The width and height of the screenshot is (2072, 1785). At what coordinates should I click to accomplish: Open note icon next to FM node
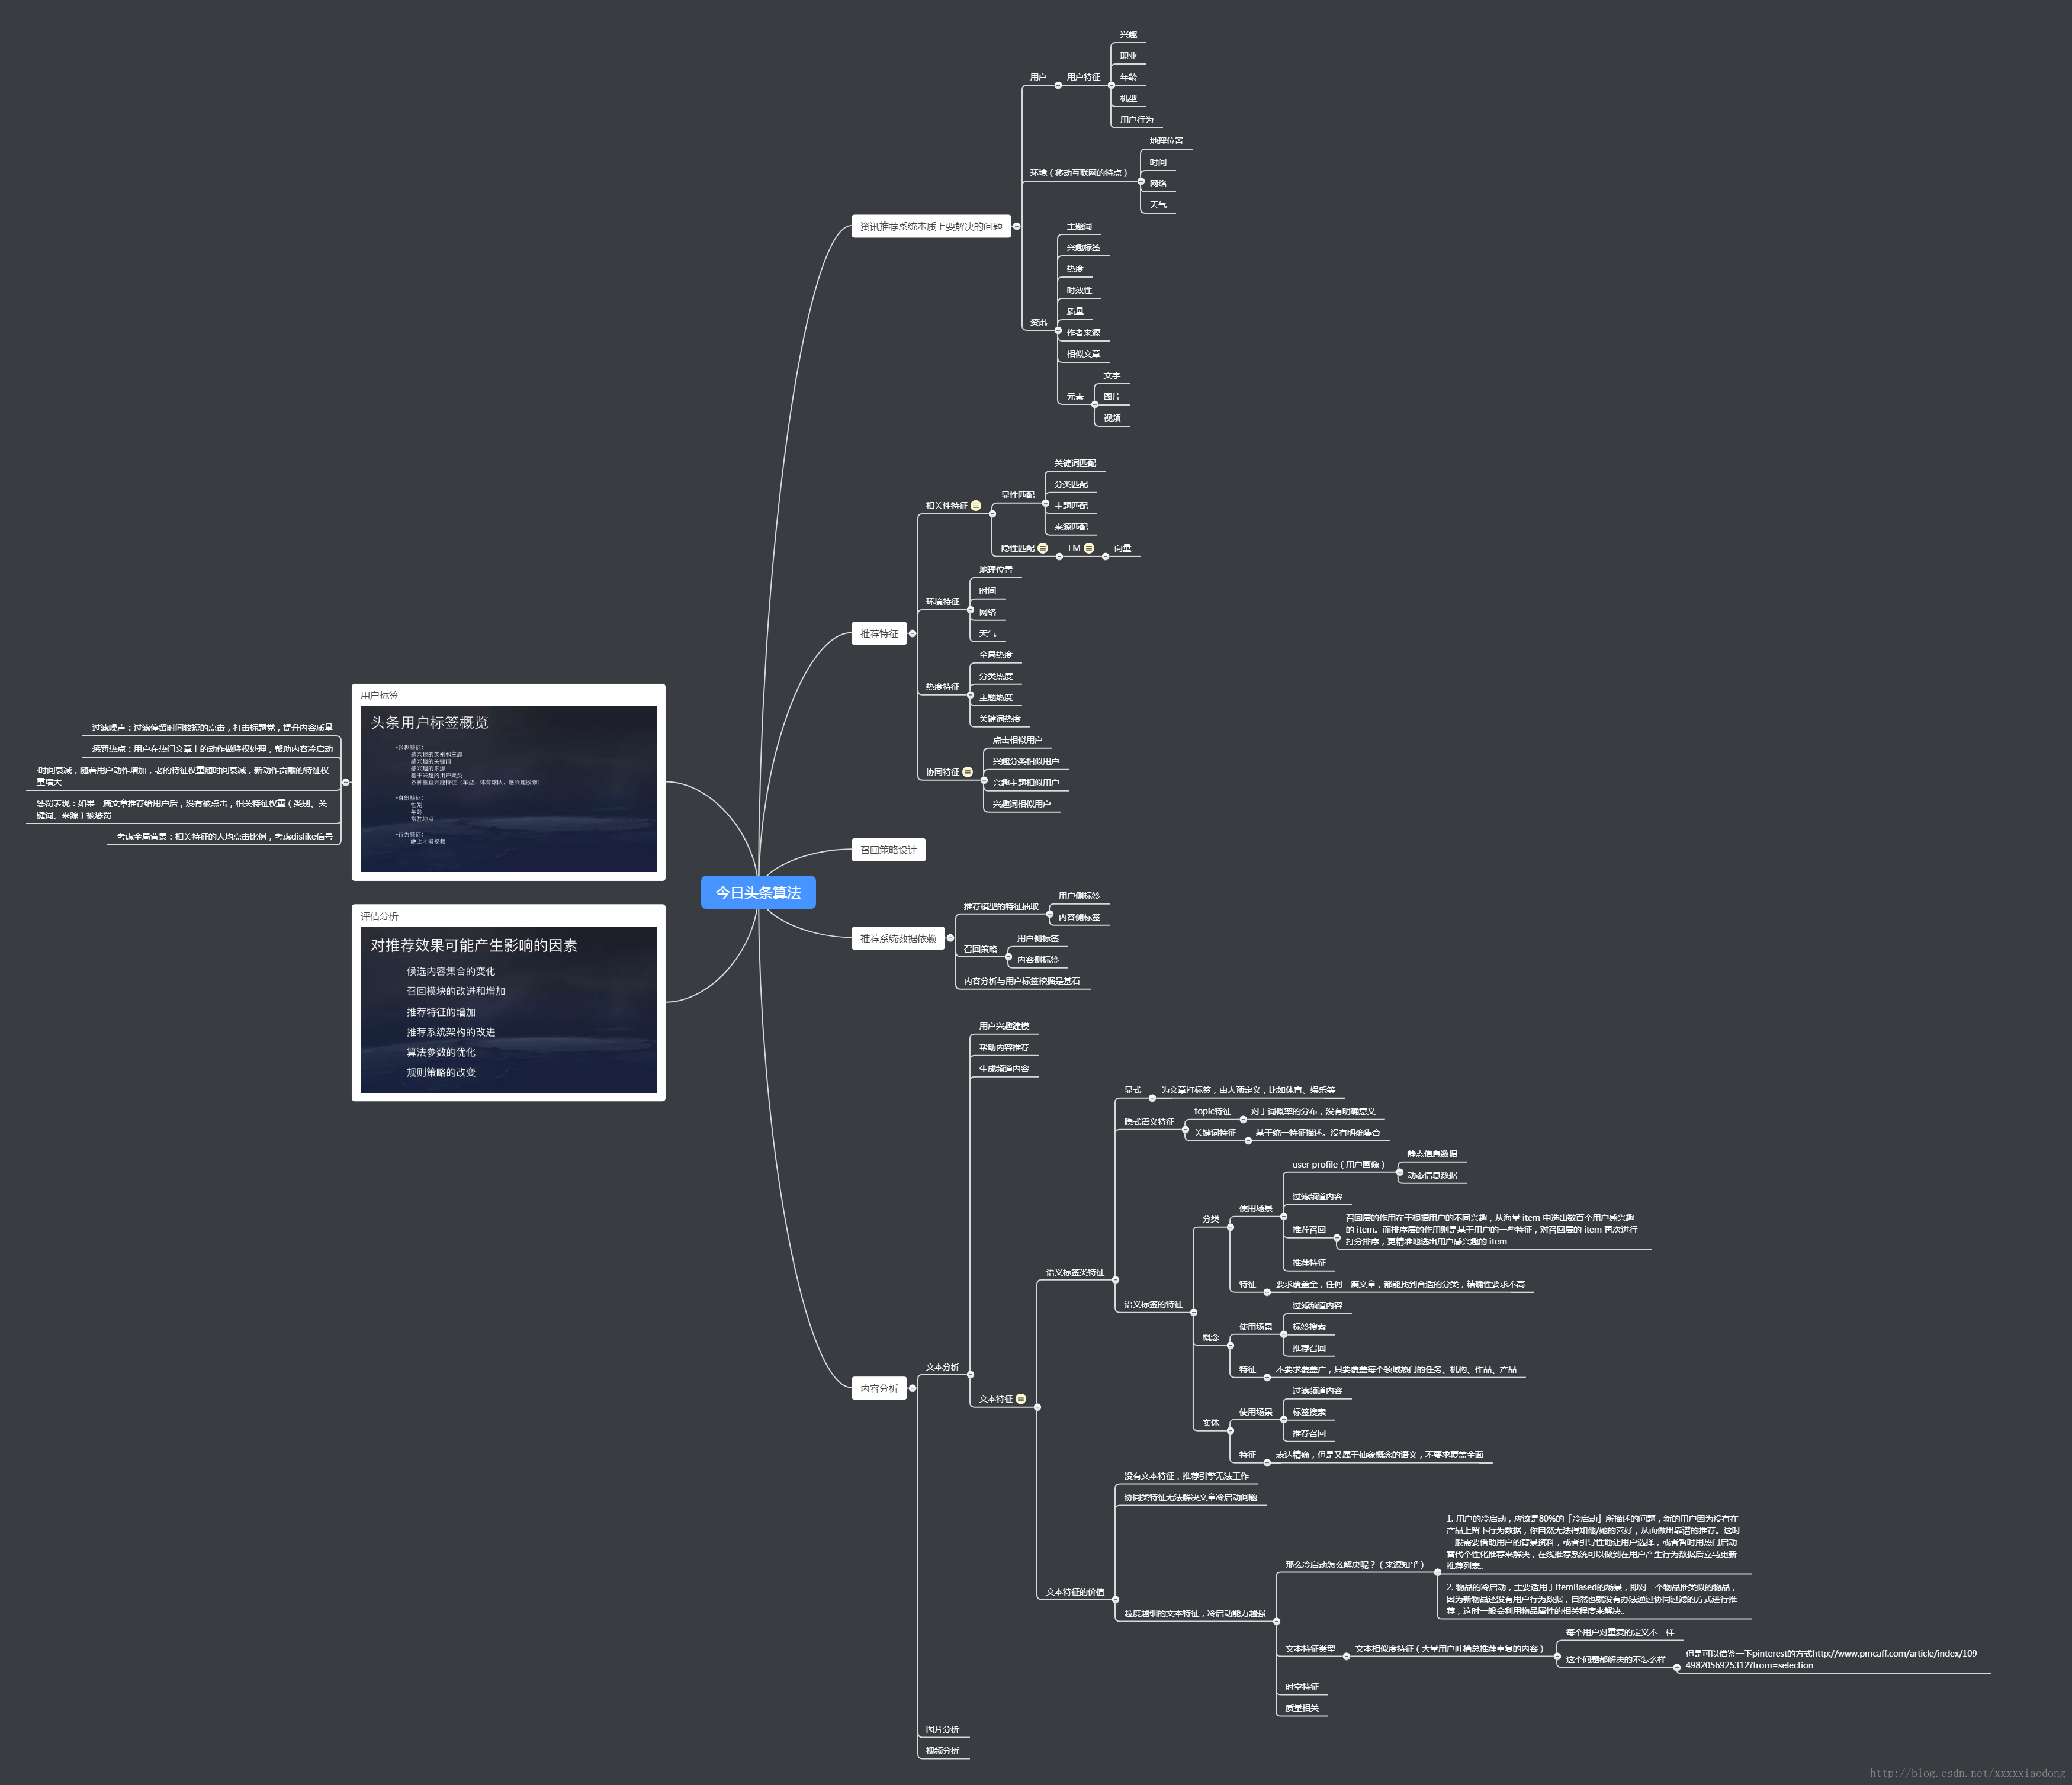click(1089, 548)
